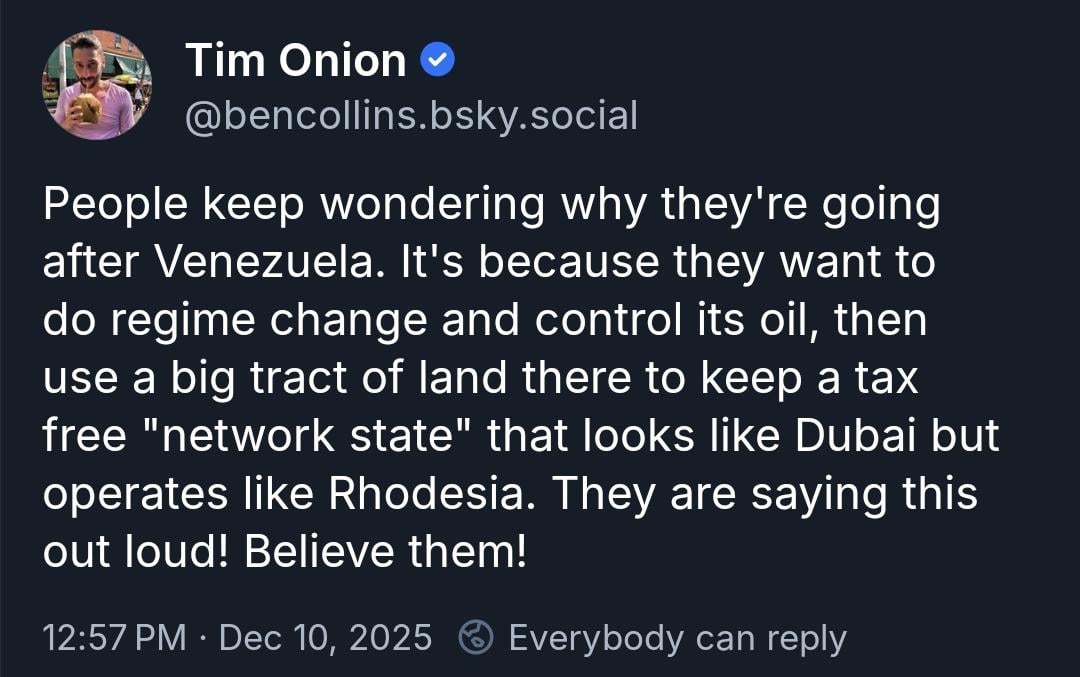1080x677 pixels.
Task: Open the @bencollins.bsky.social handle
Action: (x=411, y=116)
